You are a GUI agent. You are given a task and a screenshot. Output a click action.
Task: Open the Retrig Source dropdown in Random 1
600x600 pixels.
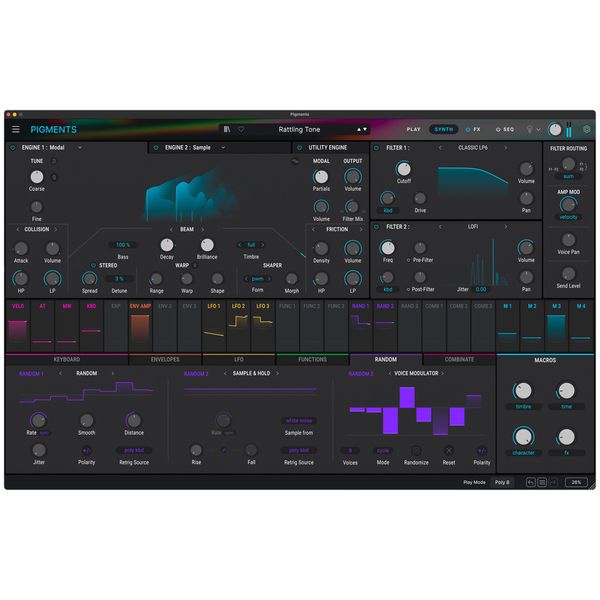(x=133, y=450)
